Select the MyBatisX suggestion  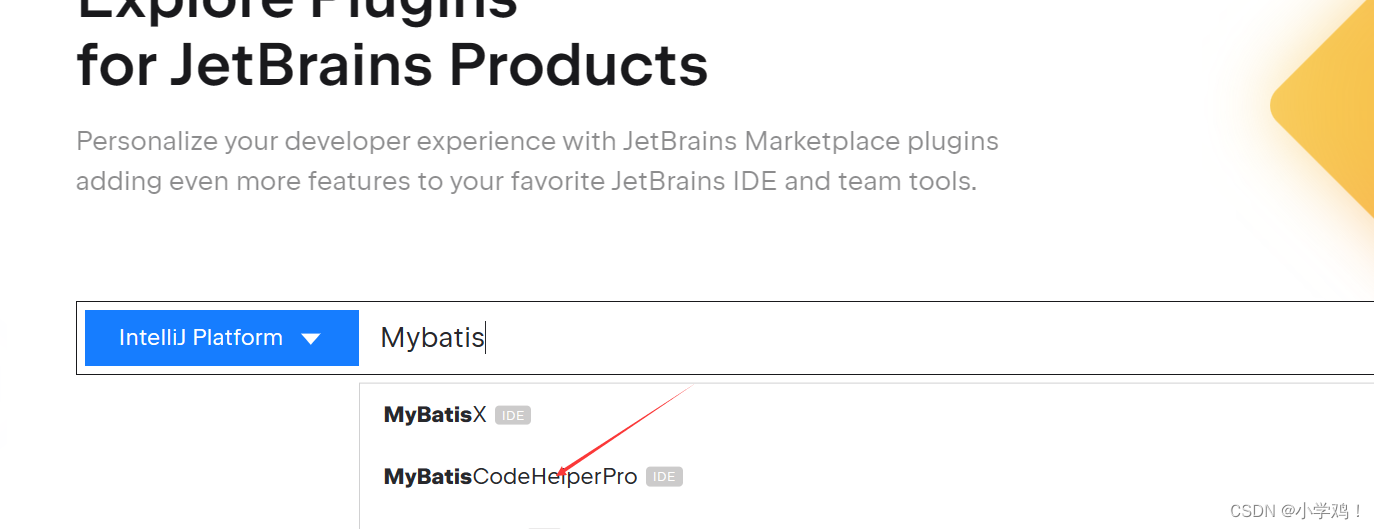coord(435,415)
